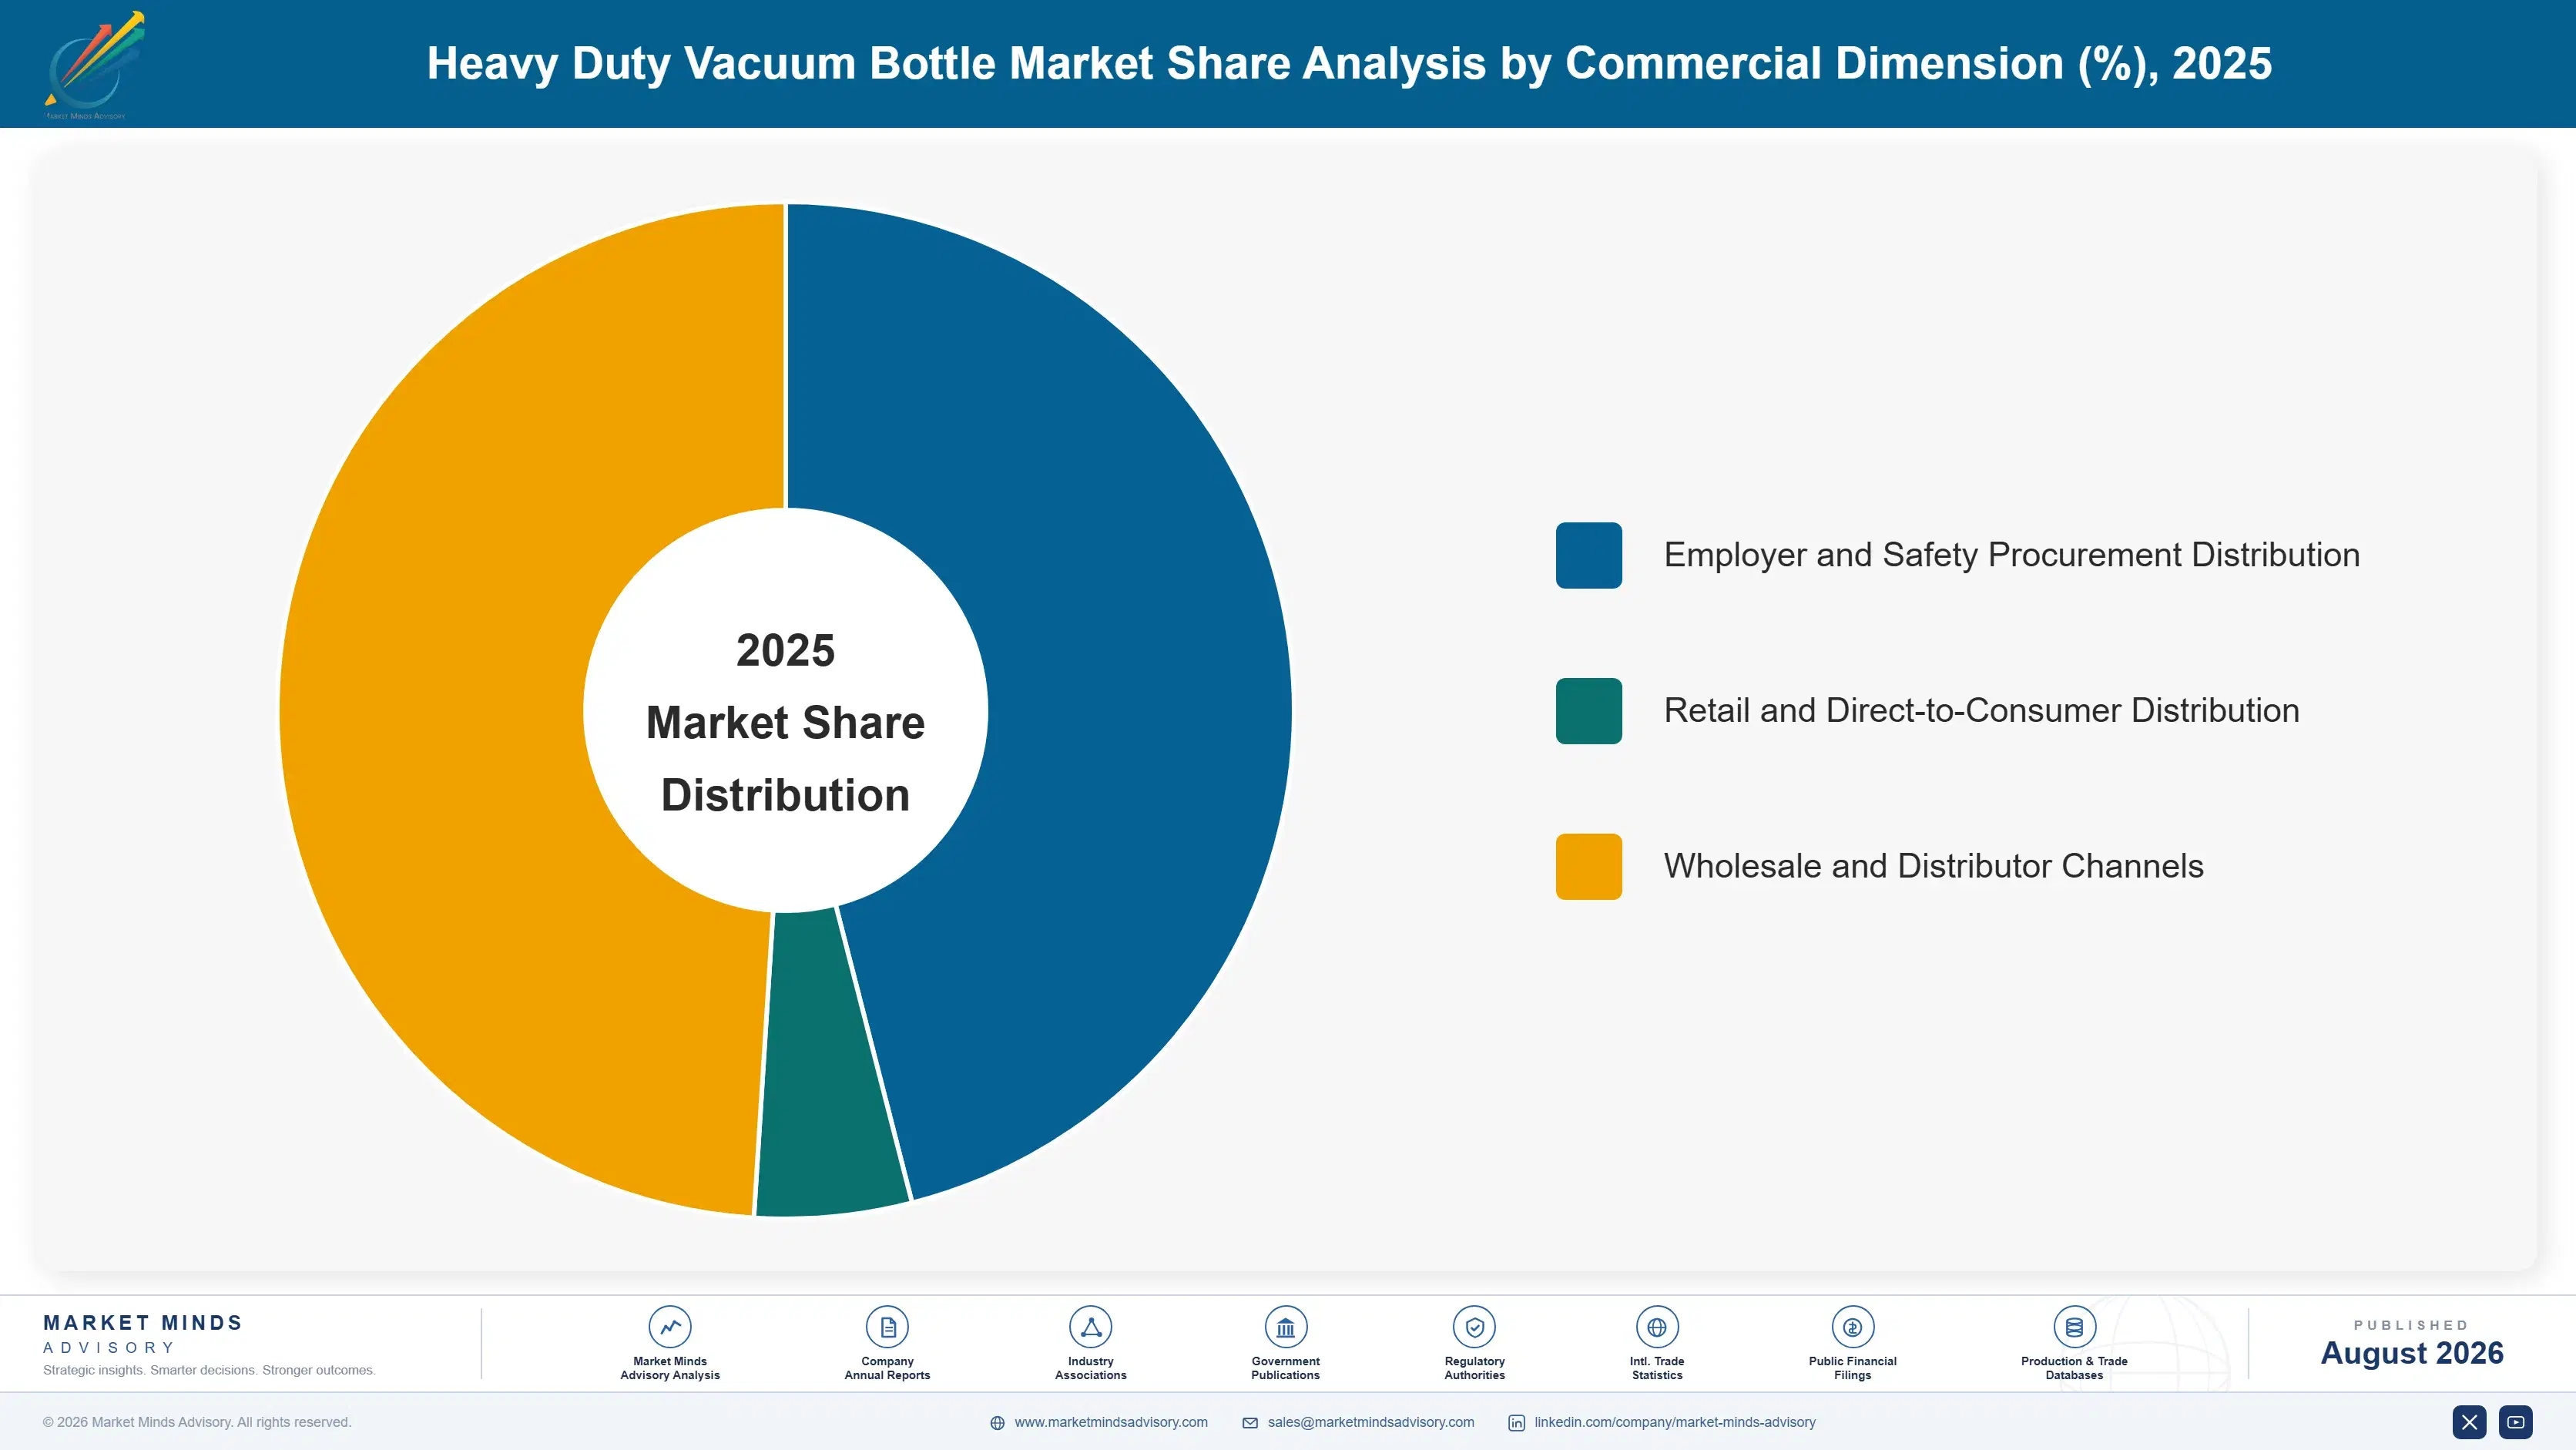Click the copyright notice text
This screenshot has width=2576, height=1450.
pyautogui.click(x=197, y=1422)
